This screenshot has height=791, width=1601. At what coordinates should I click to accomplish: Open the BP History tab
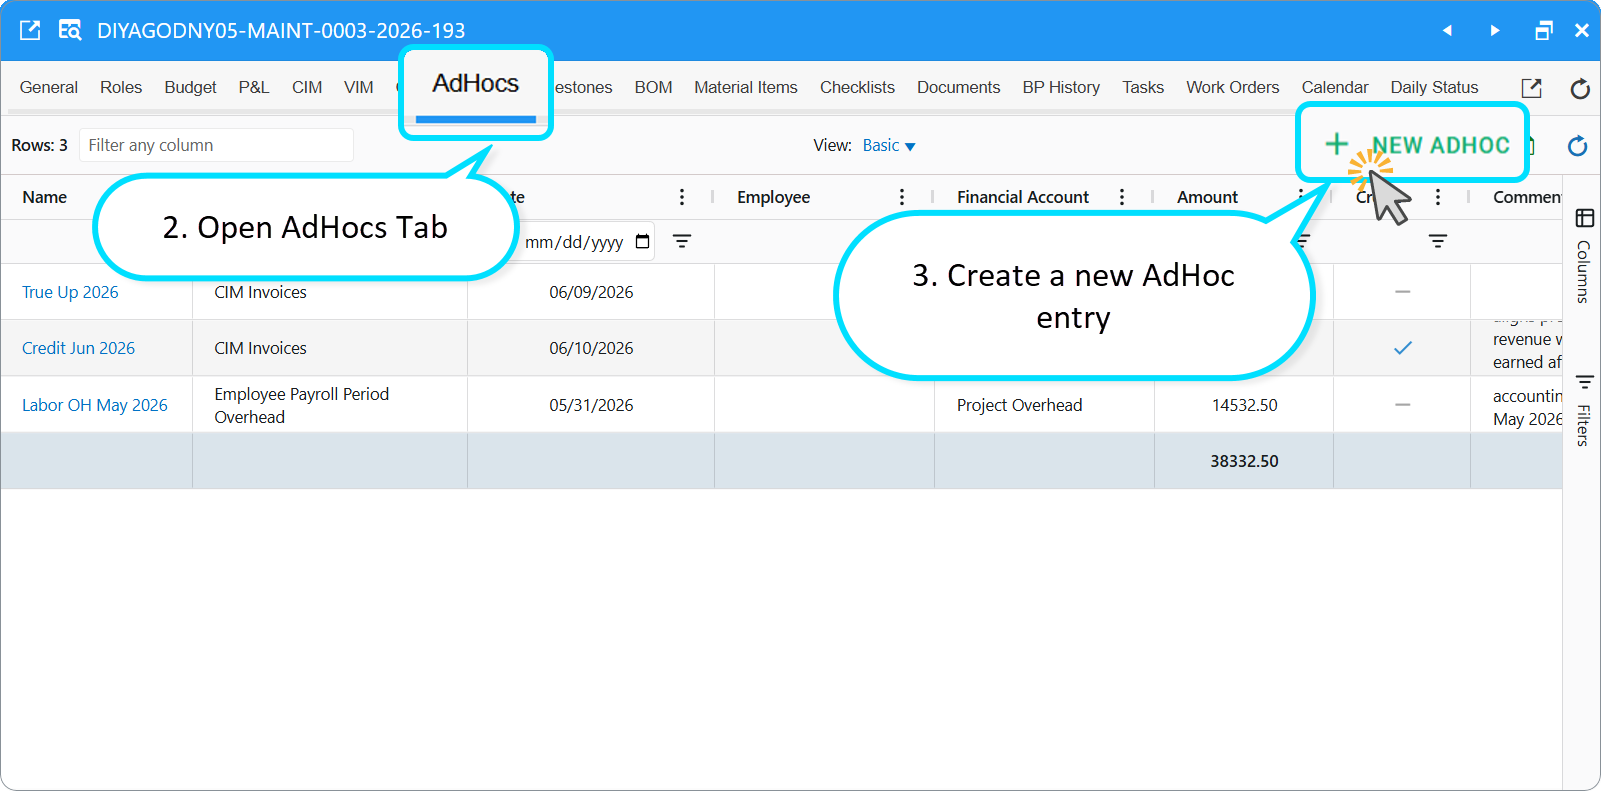[x=1061, y=87]
